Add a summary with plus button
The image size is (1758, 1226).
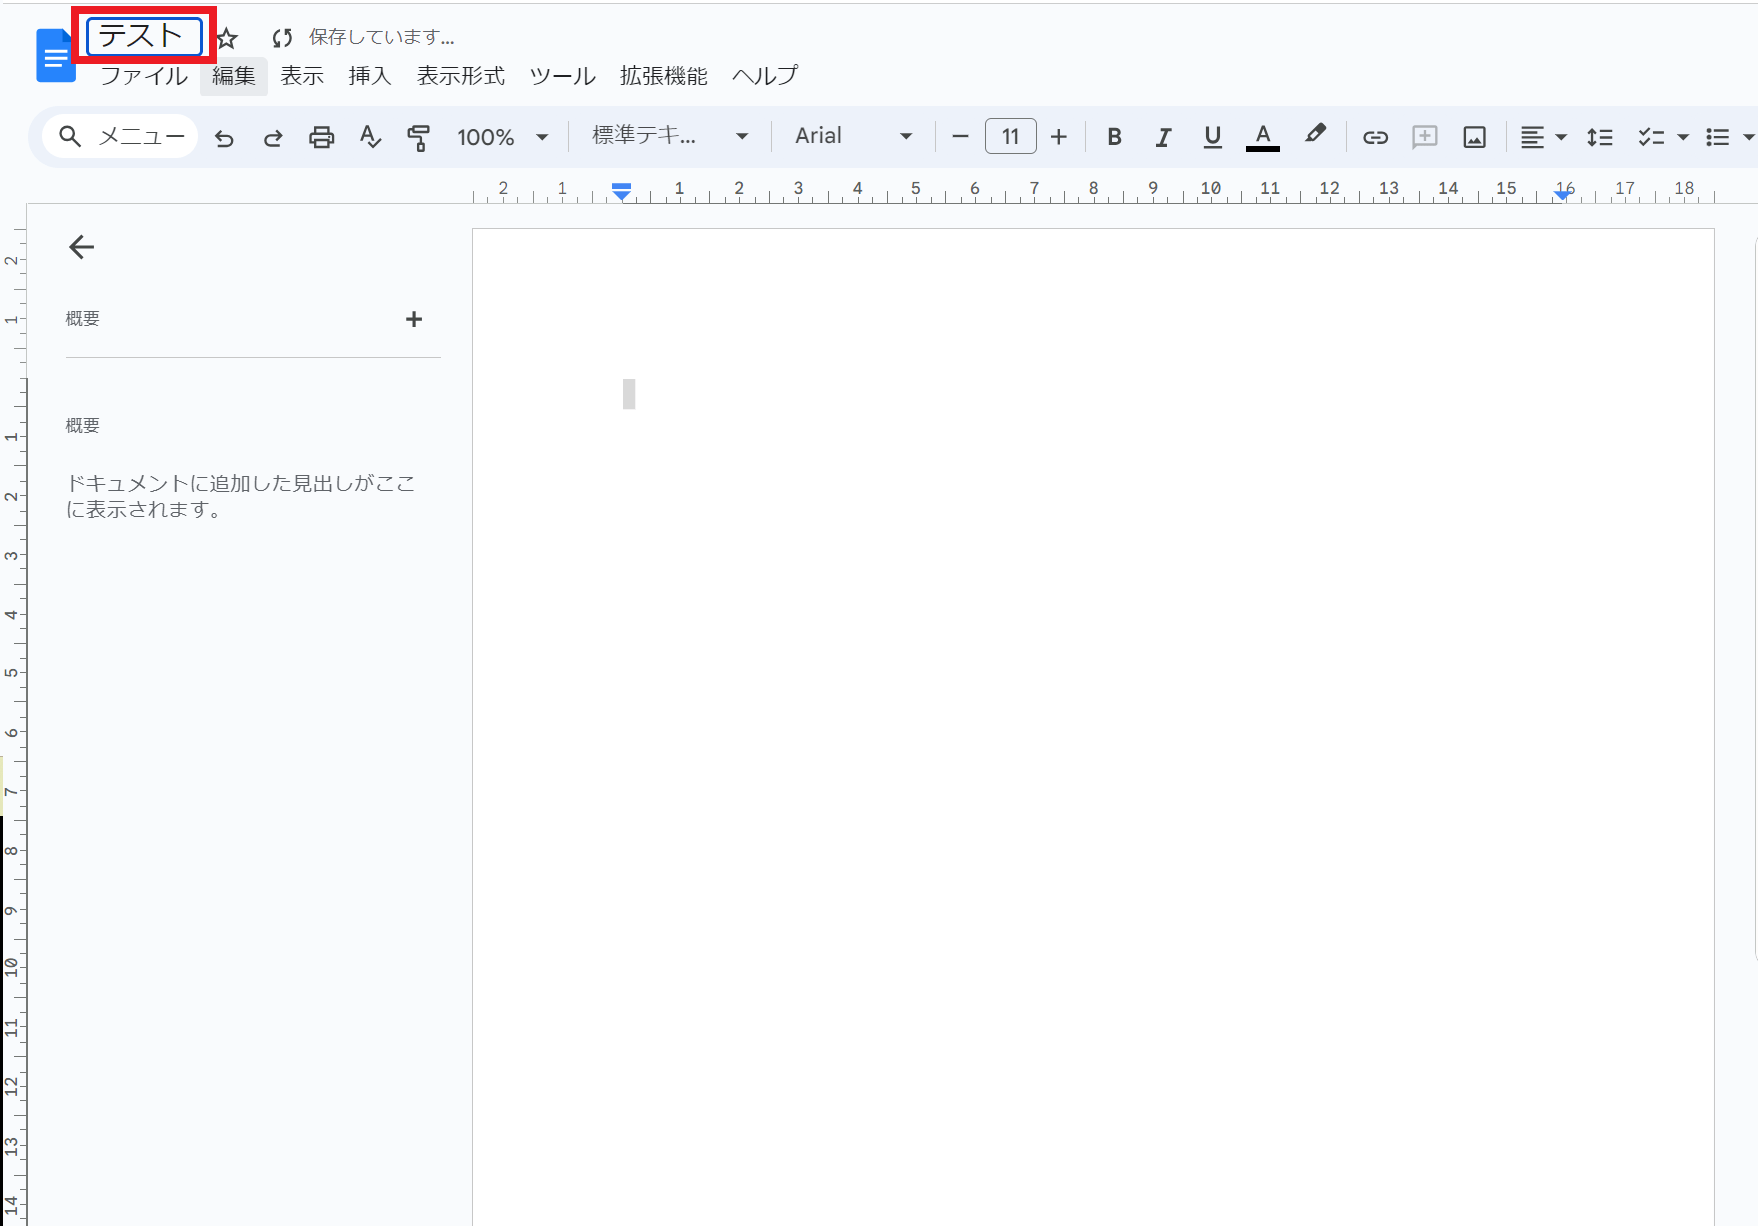click(x=414, y=319)
